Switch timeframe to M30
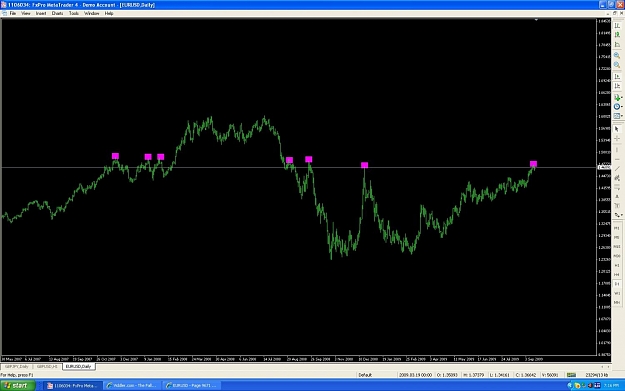Screen dimensions: 625x391 pos(617,255)
